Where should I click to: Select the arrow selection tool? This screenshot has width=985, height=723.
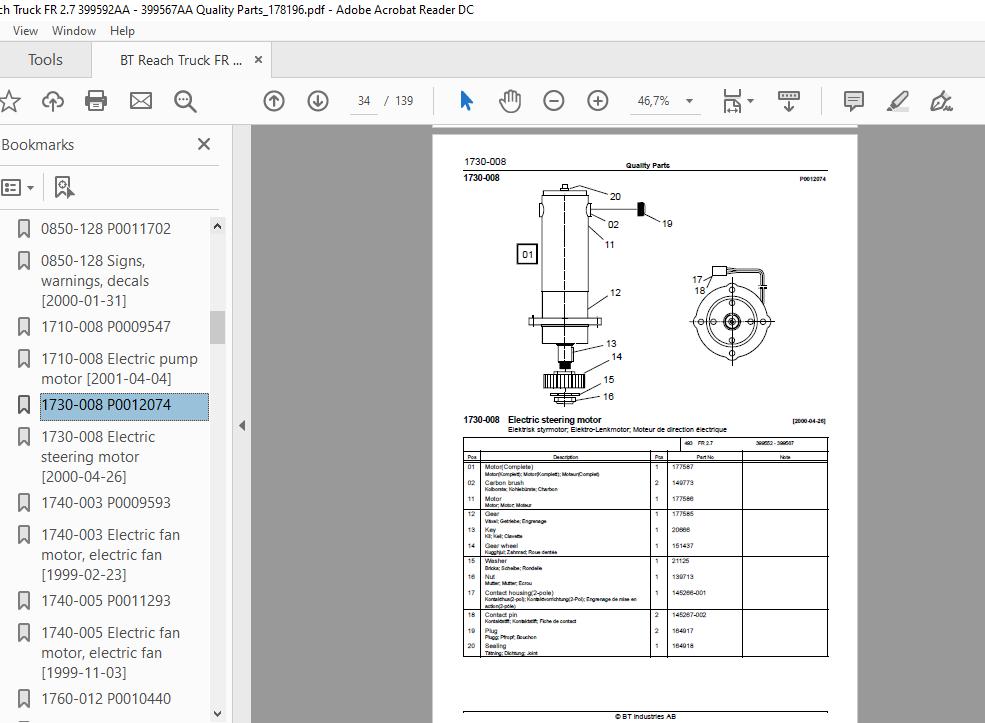coord(466,101)
